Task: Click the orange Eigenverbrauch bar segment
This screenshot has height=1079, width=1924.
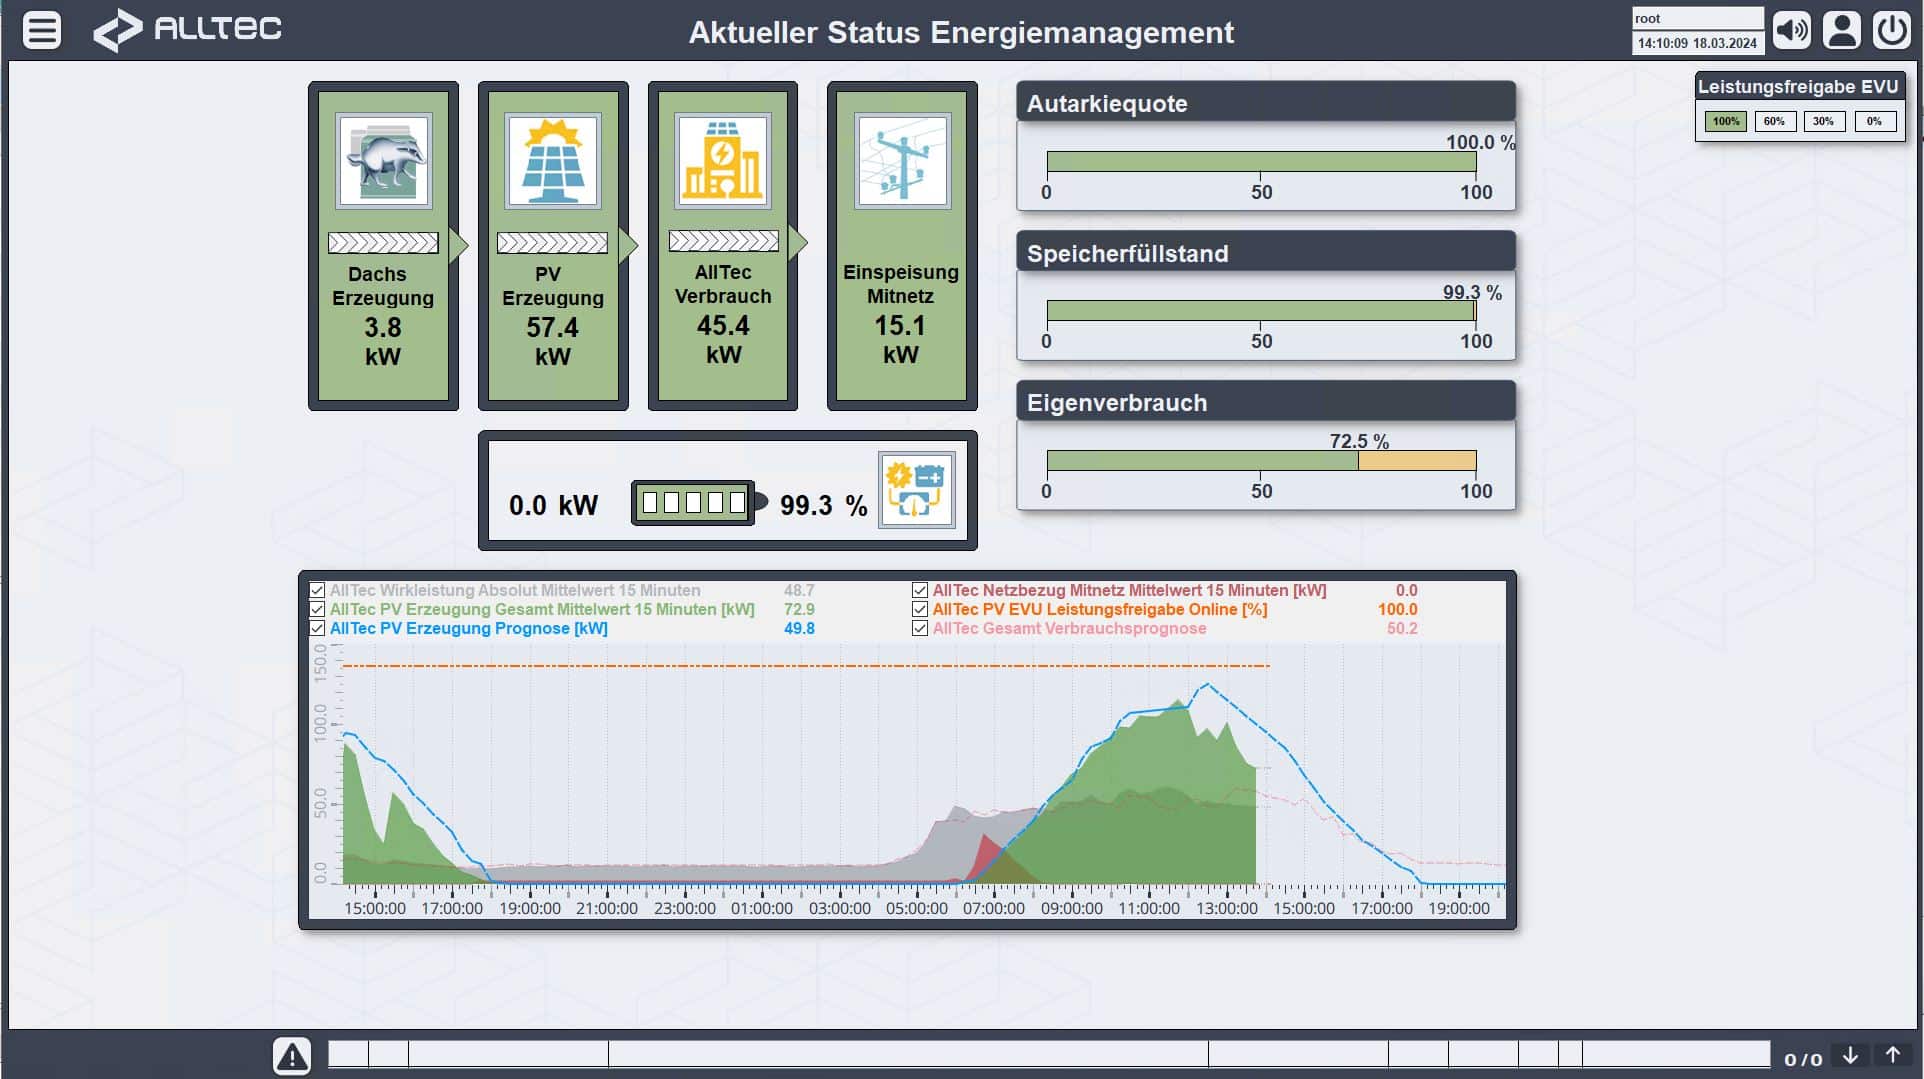Action: (1417, 460)
